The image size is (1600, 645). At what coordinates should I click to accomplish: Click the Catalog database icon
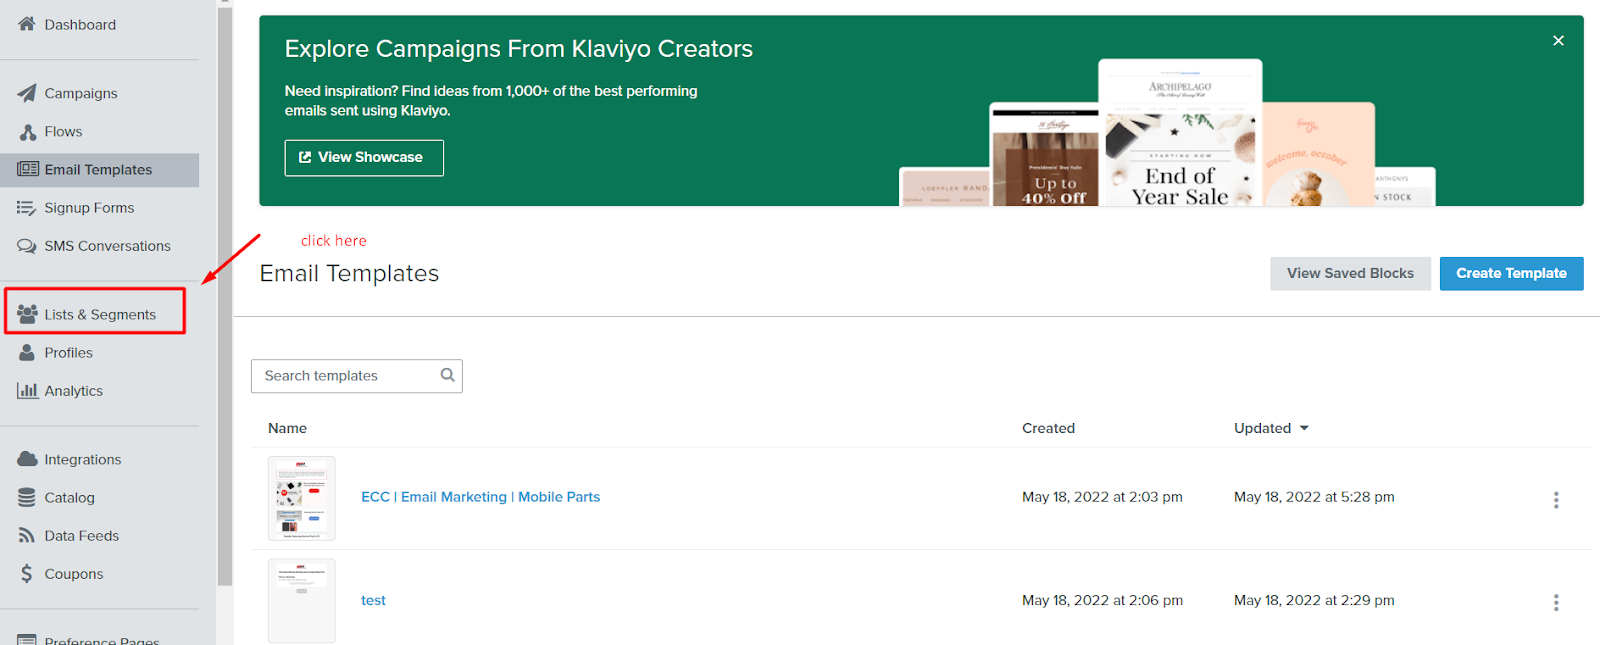[27, 497]
